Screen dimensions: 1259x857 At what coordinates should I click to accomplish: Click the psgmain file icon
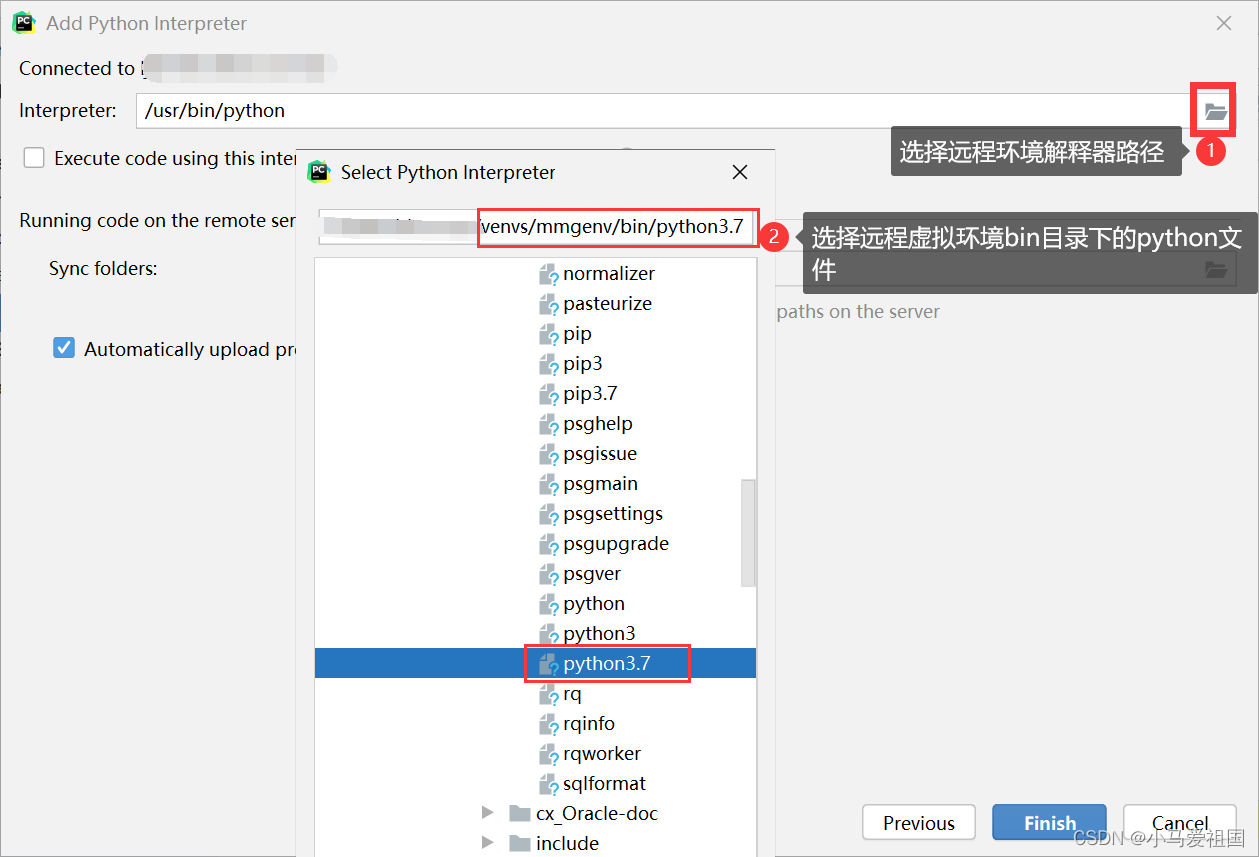pos(548,484)
